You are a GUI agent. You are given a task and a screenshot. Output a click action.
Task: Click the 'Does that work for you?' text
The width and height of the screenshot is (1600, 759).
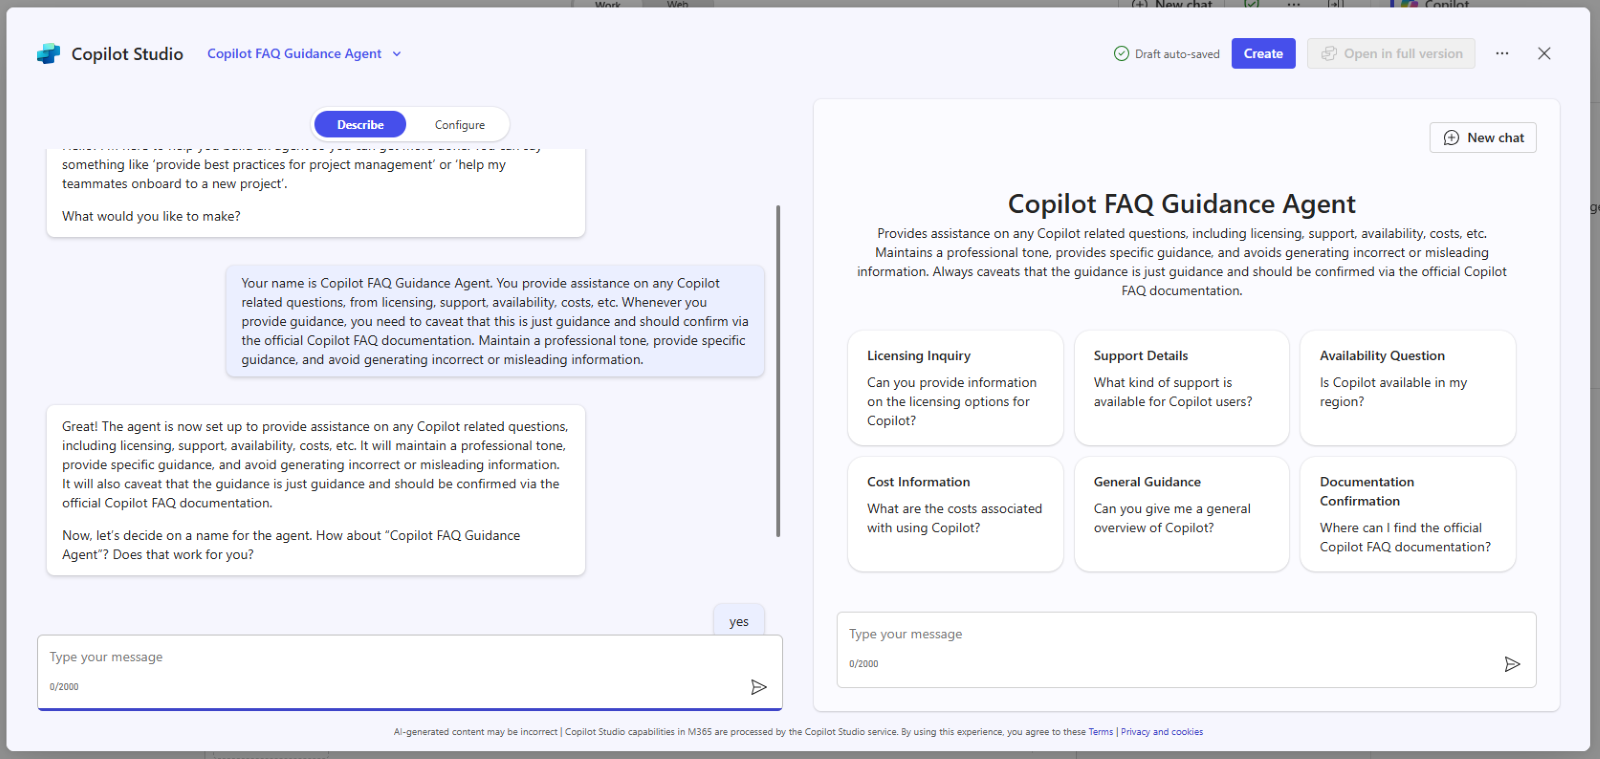[183, 555]
